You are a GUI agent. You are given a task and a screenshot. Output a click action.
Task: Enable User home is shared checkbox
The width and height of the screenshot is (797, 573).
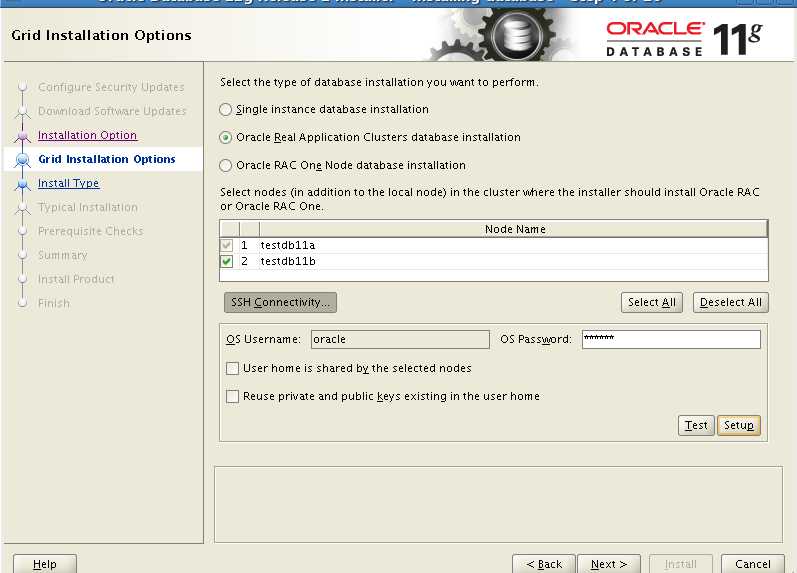(x=232, y=368)
